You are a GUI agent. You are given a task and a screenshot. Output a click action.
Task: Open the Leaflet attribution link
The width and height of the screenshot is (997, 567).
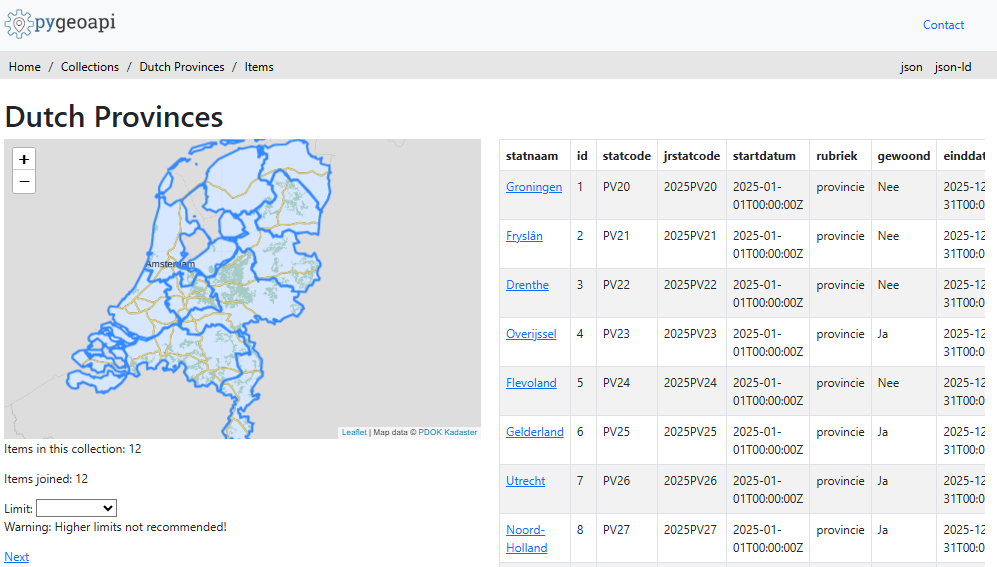pos(354,432)
